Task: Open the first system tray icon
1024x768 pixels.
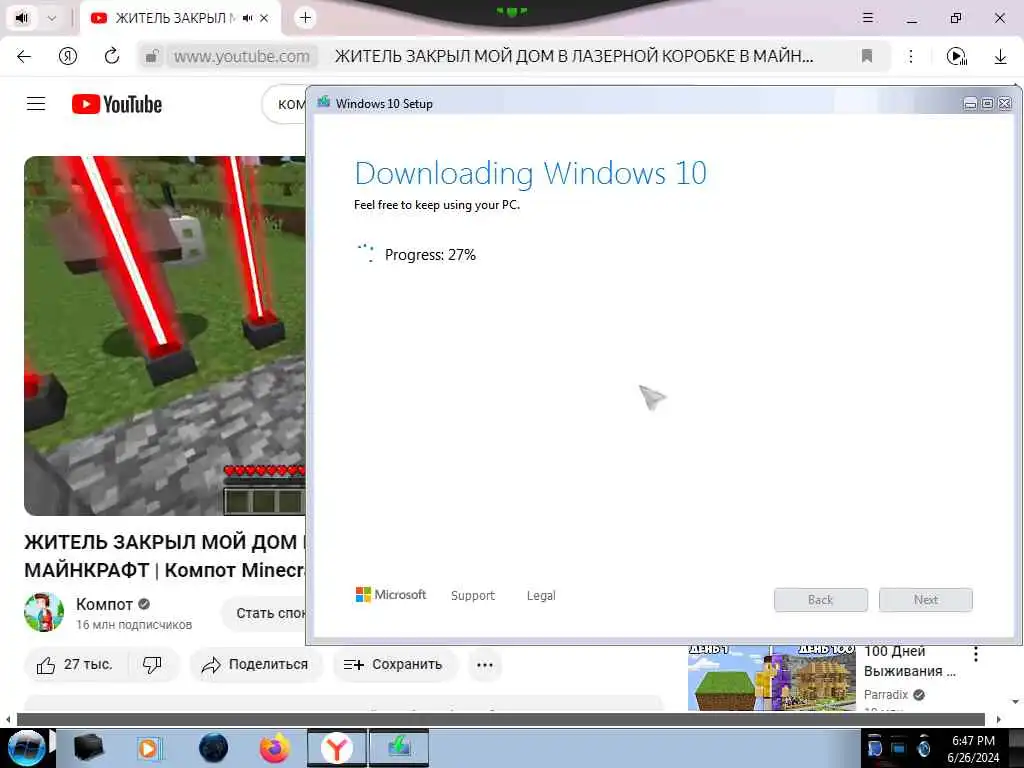Action: tap(875, 746)
